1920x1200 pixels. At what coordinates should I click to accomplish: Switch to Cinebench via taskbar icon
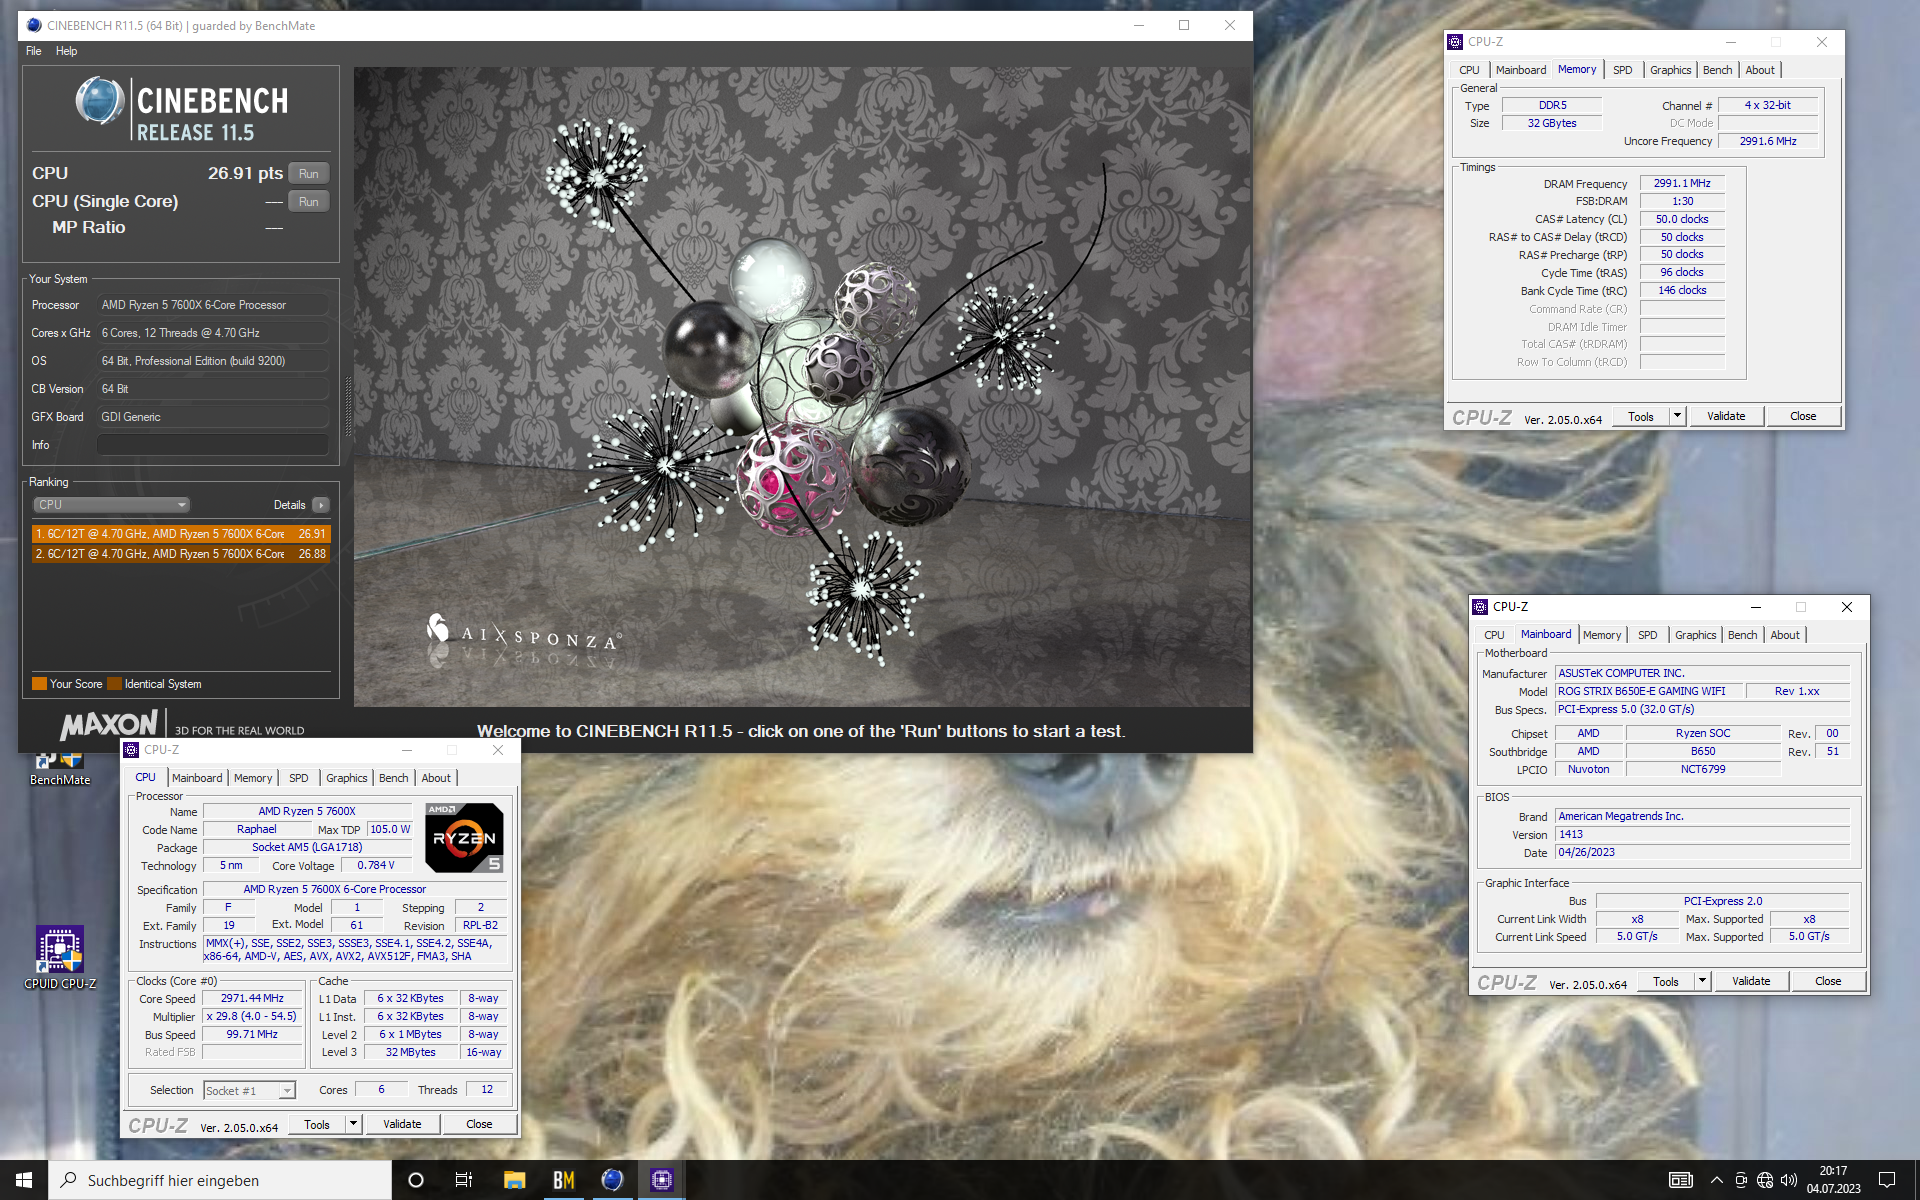pyautogui.click(x=612, y=1180)
